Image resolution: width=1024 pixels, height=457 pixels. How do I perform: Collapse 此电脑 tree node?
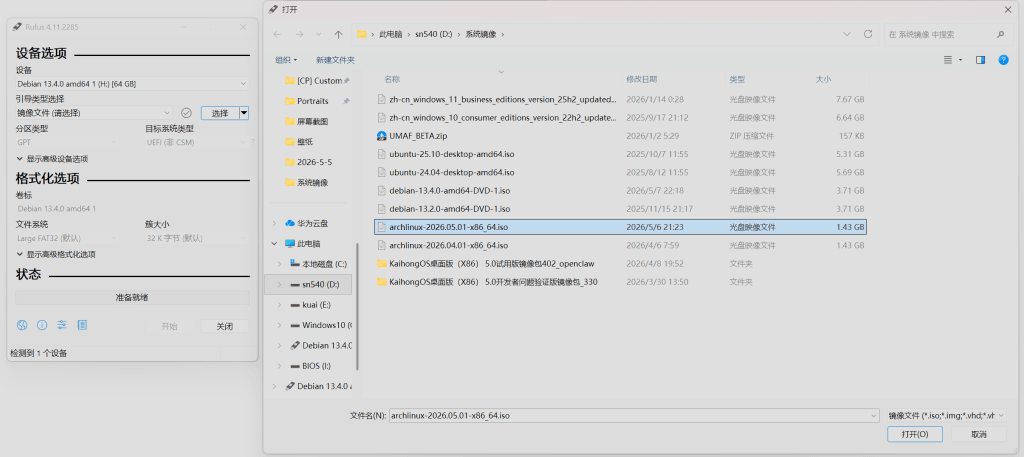click(274, 244)
